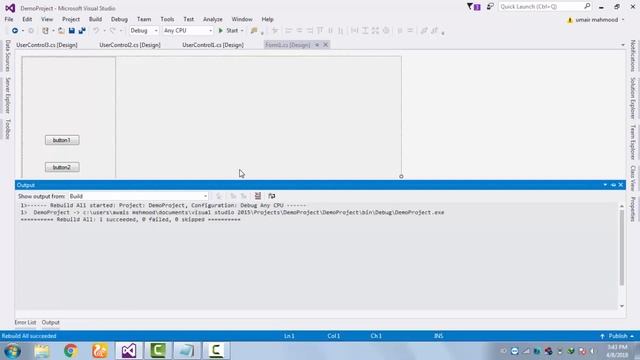Select button2 on the form designer
The width and height of the screenshot is (640, 360).
pos(62,167)
